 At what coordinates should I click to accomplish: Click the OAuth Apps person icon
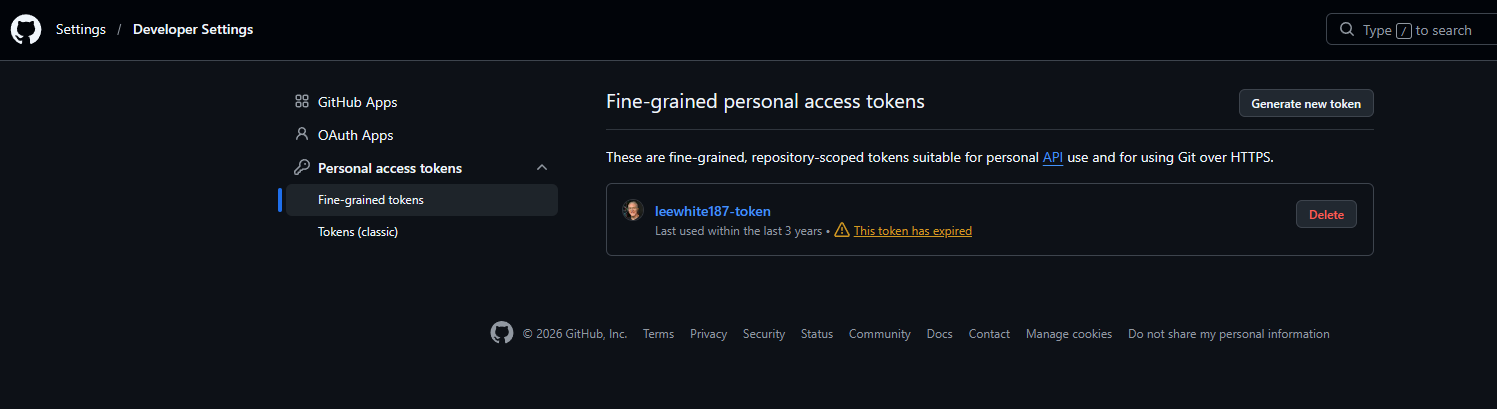click(x=301, y=134)
